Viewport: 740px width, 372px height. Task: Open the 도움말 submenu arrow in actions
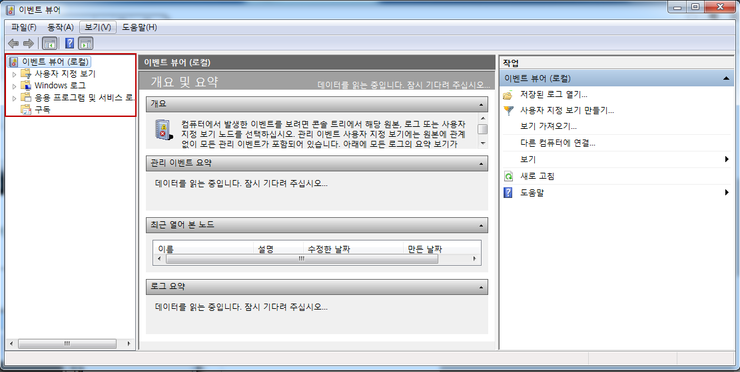727,193
